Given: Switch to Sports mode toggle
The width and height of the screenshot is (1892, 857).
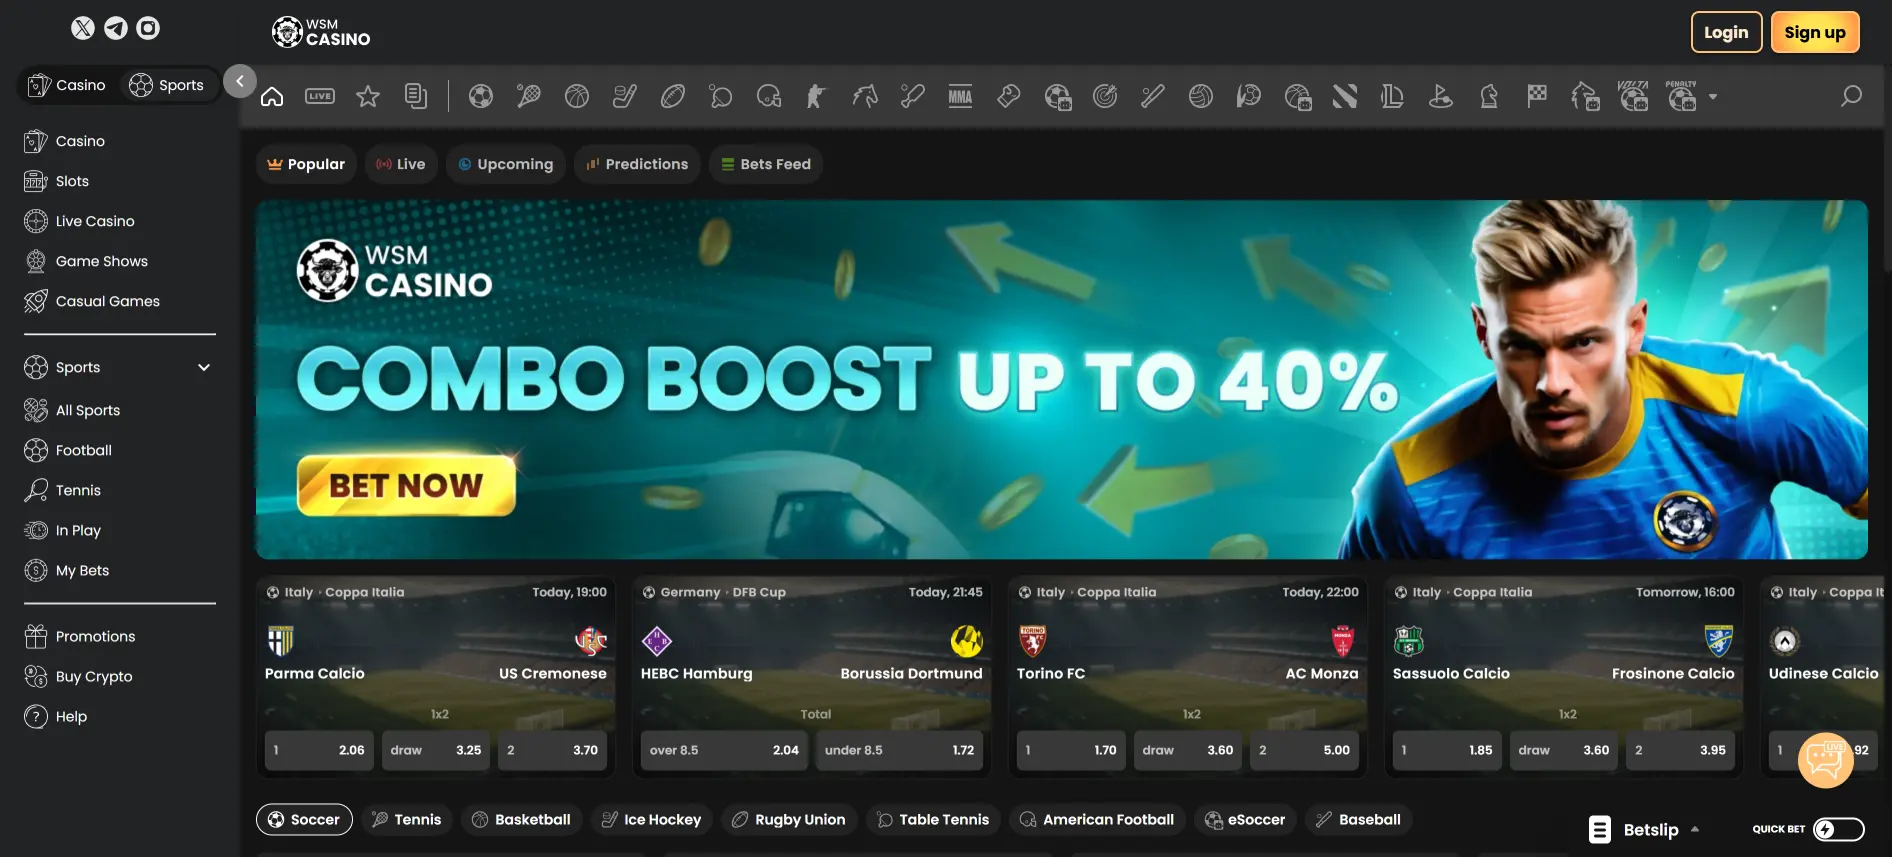Looking at the screenshot, I should point(167,85).
